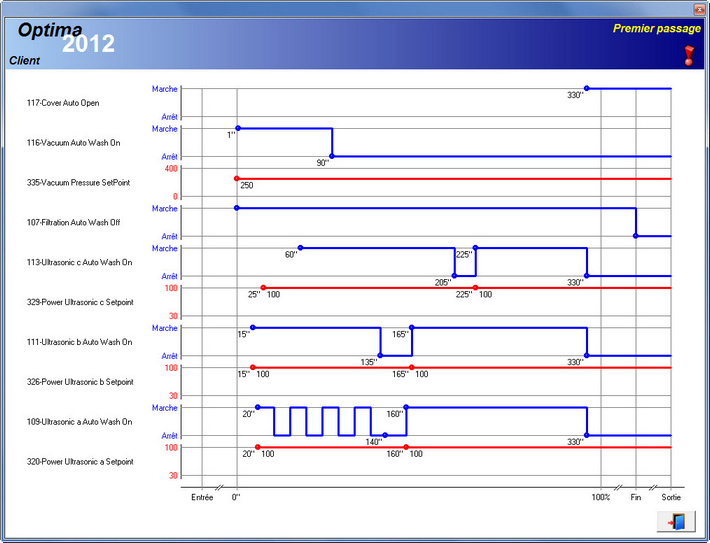Select the 135'' marker on Ultrasonic b Auto Wash
Screen dimensions: 710x543
coord(380,356)
